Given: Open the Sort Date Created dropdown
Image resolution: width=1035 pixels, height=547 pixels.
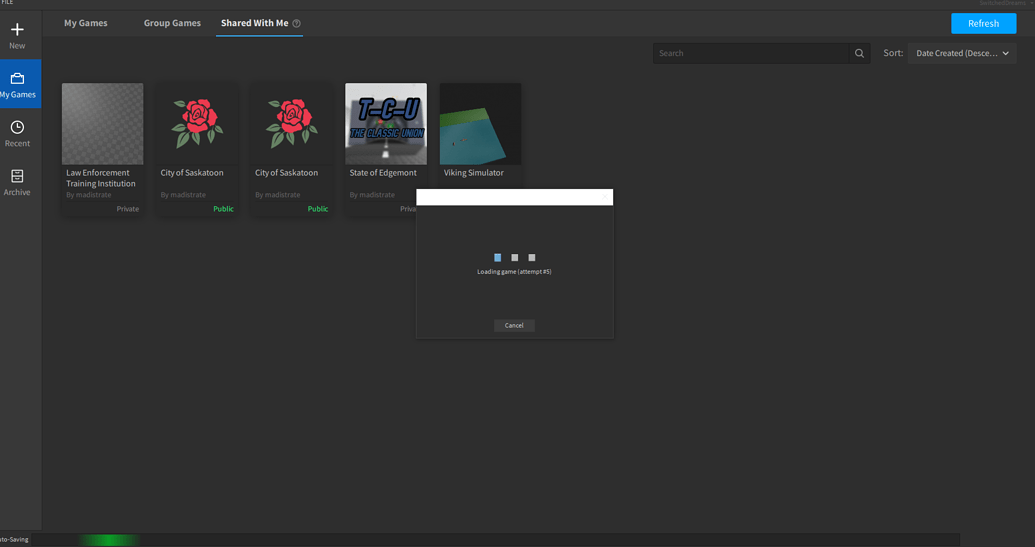Looking at the screenshot, I should tap(962, 53).
